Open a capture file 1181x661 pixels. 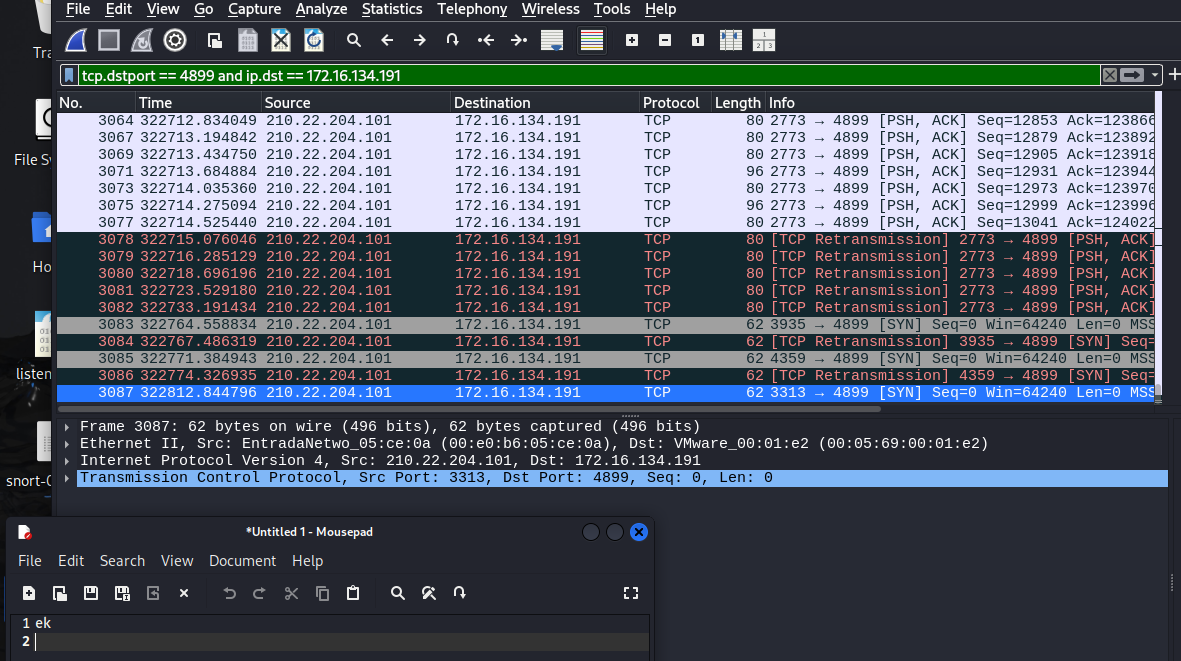[x=215, y=41]
